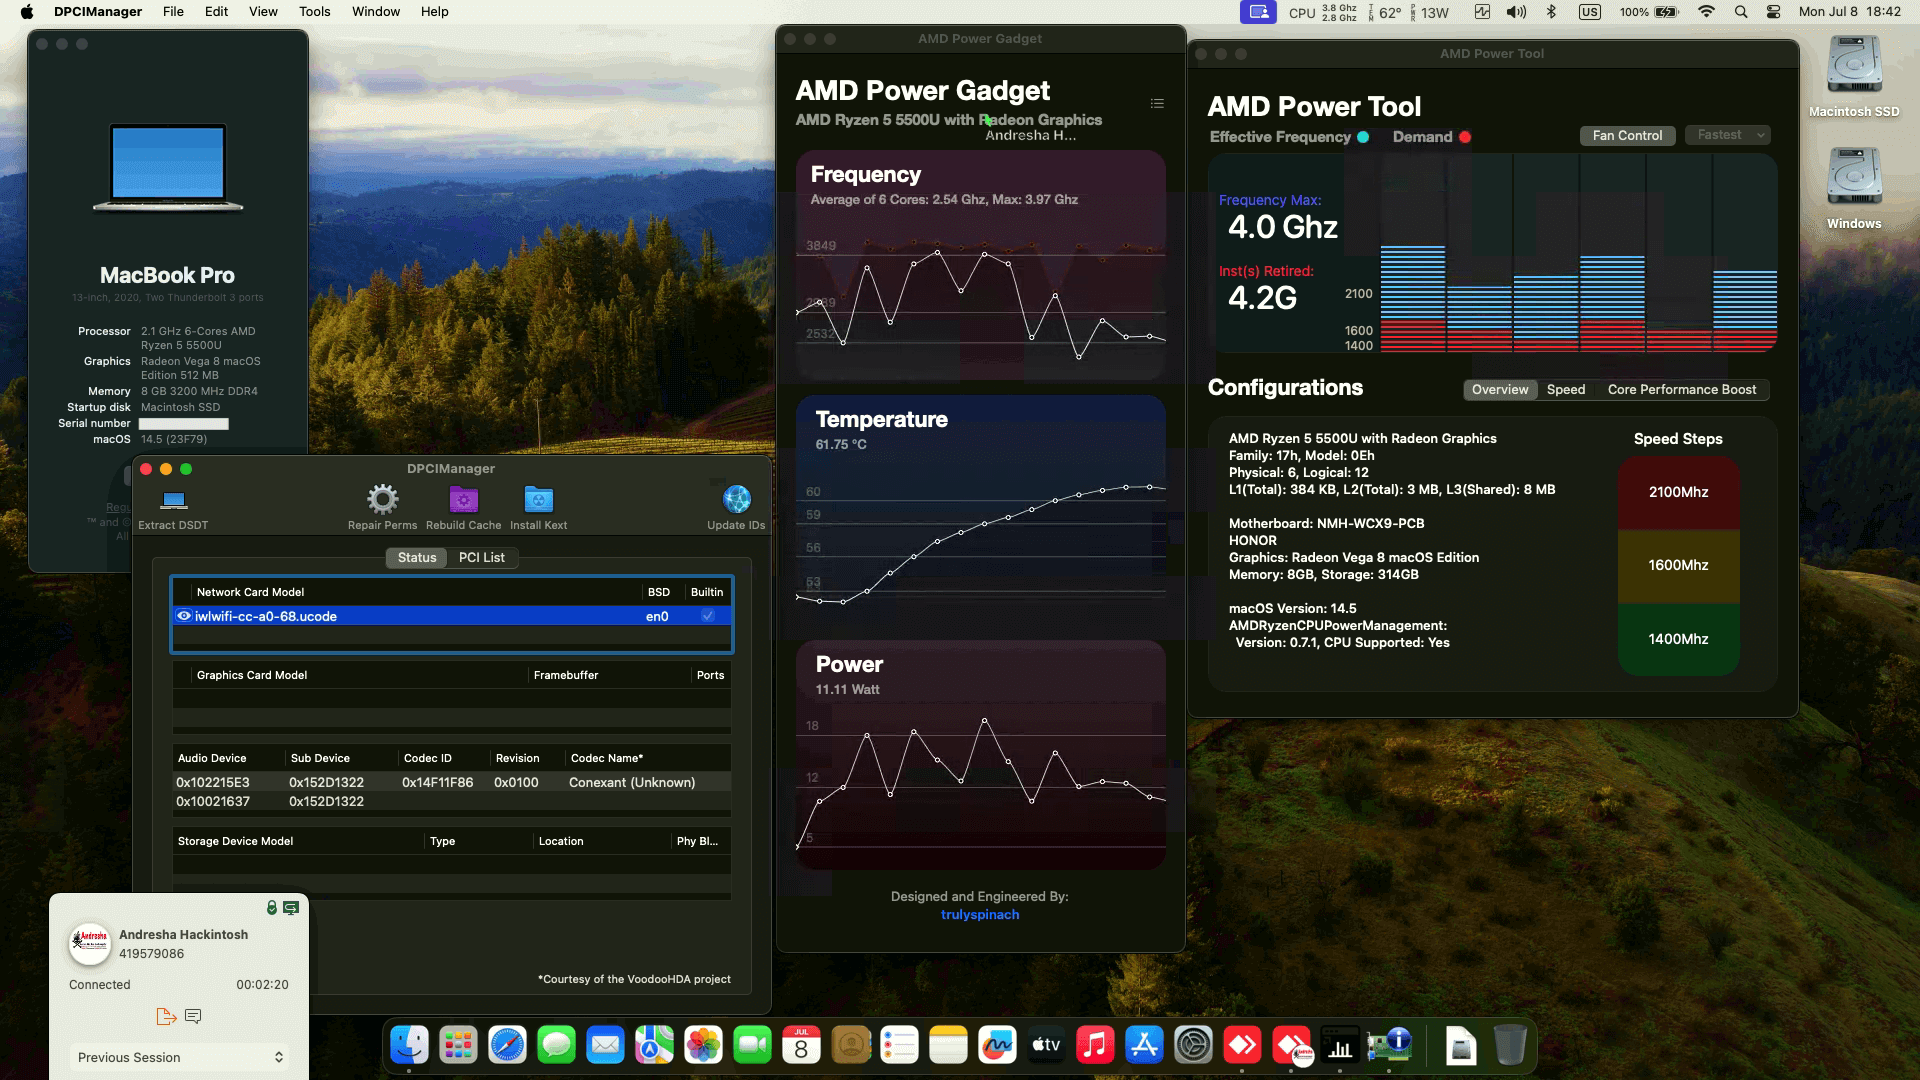The height and width of the screenshot is (1080, 1920).
Task: Switch to Core Performance Boost tab
Action: point(1681,390)
